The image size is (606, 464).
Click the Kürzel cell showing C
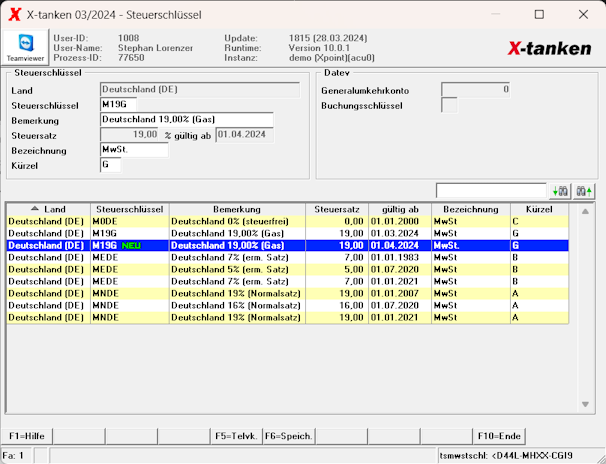[539, 221]
